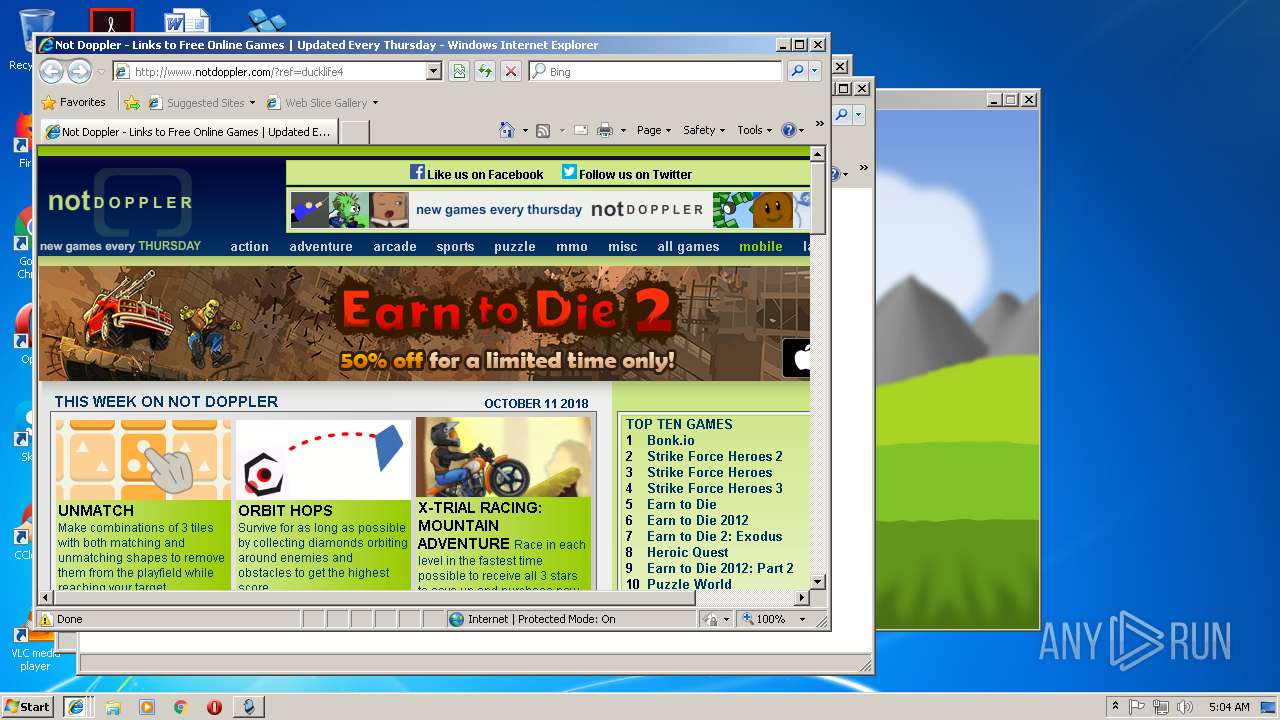This screenshot has width=1280, height=720.
Task: Open Heroic Quest link in top ten
Action: click(687, 552)
